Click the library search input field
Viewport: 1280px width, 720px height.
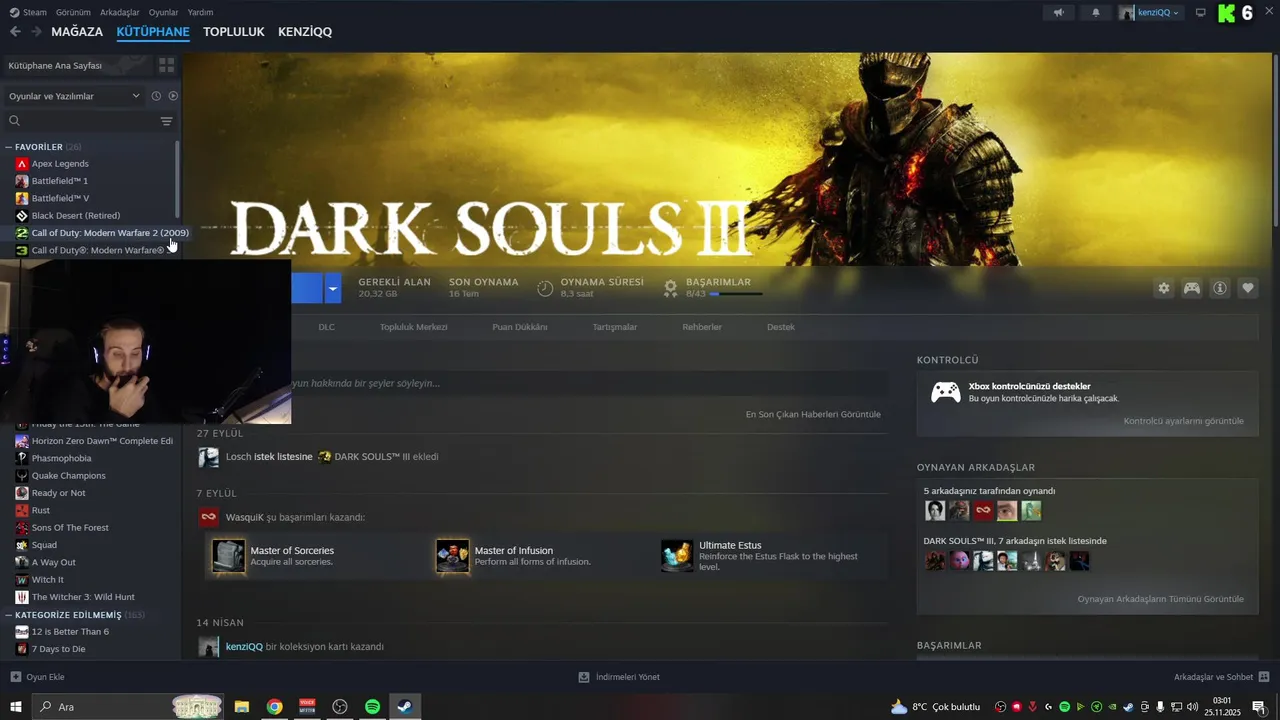[x=90, y=121]
